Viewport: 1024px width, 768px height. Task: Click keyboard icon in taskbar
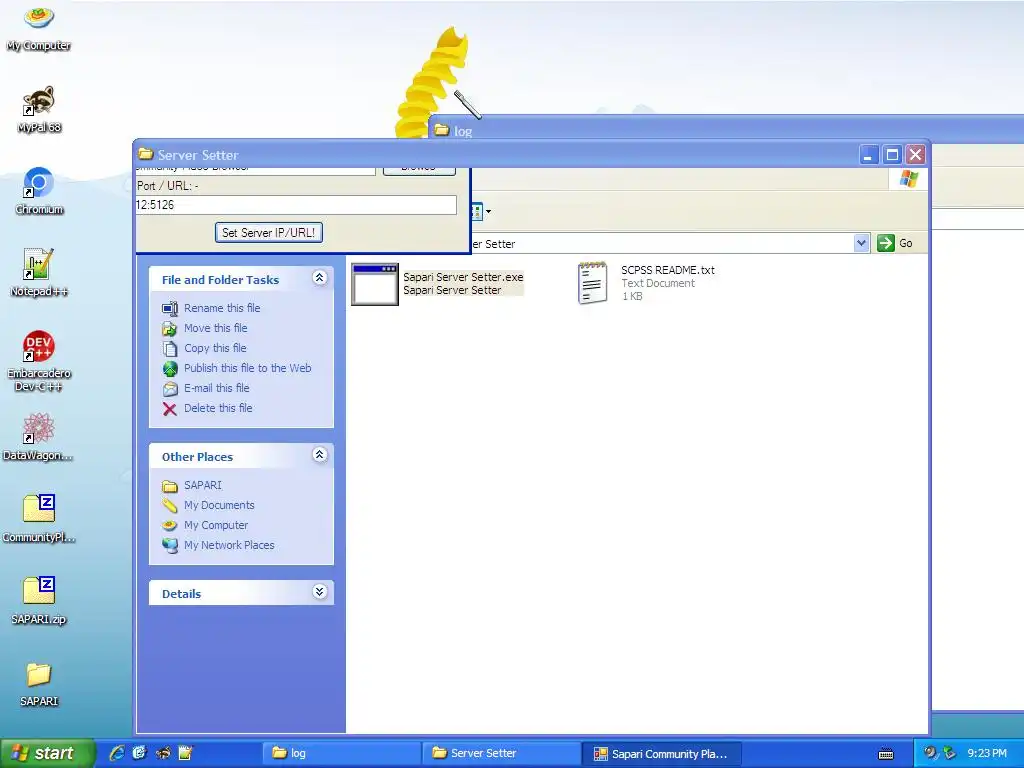886,754
